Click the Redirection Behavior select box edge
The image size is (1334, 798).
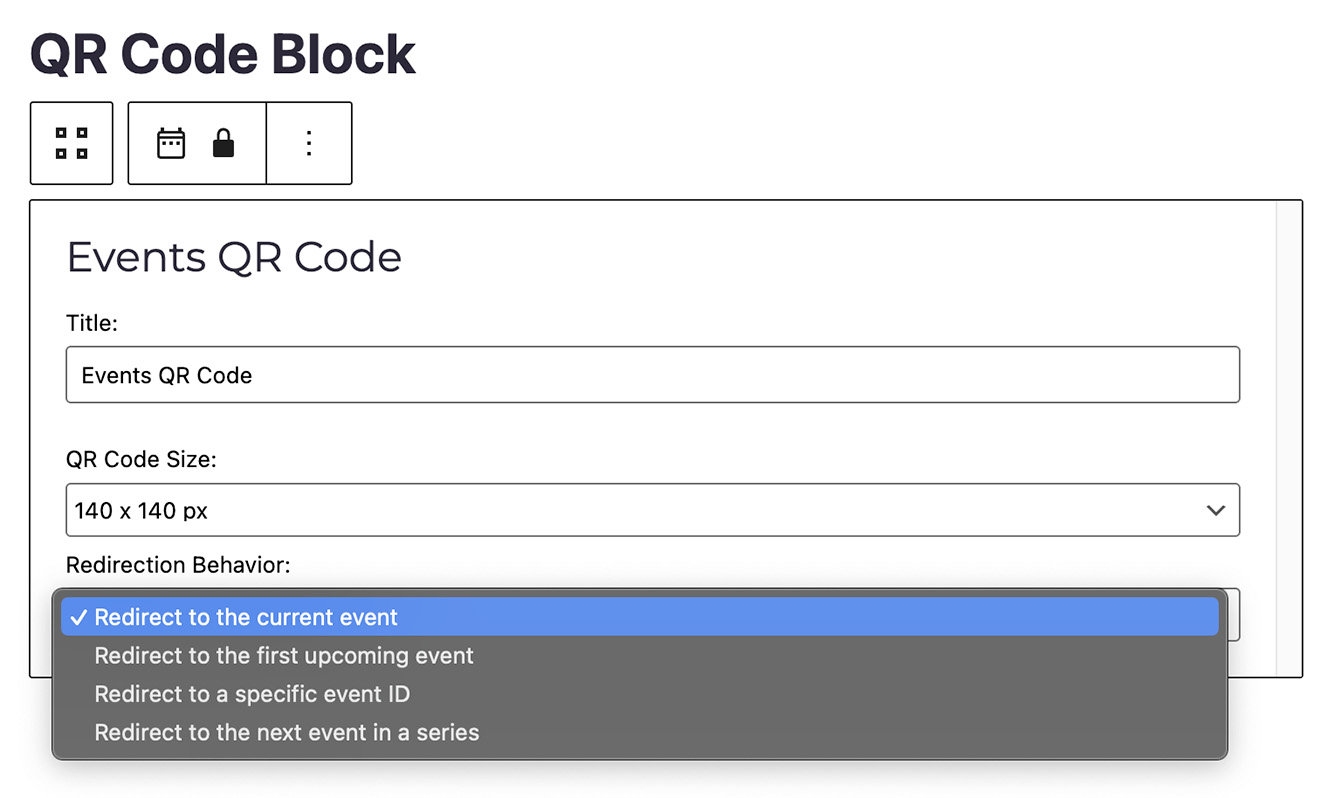click(x=1232, y=614)
